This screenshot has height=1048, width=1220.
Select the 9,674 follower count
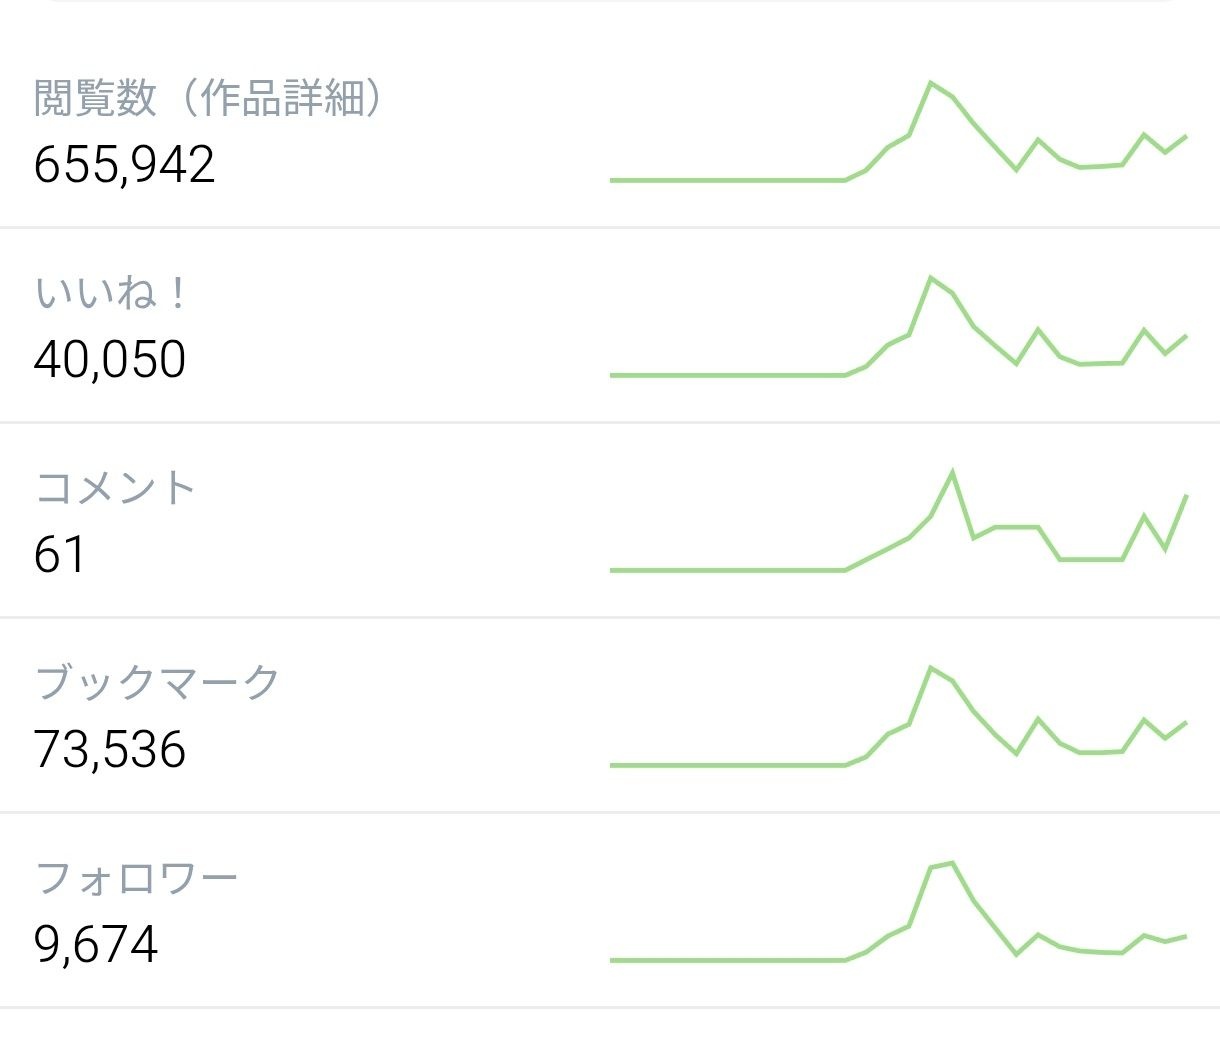point(96,945)
